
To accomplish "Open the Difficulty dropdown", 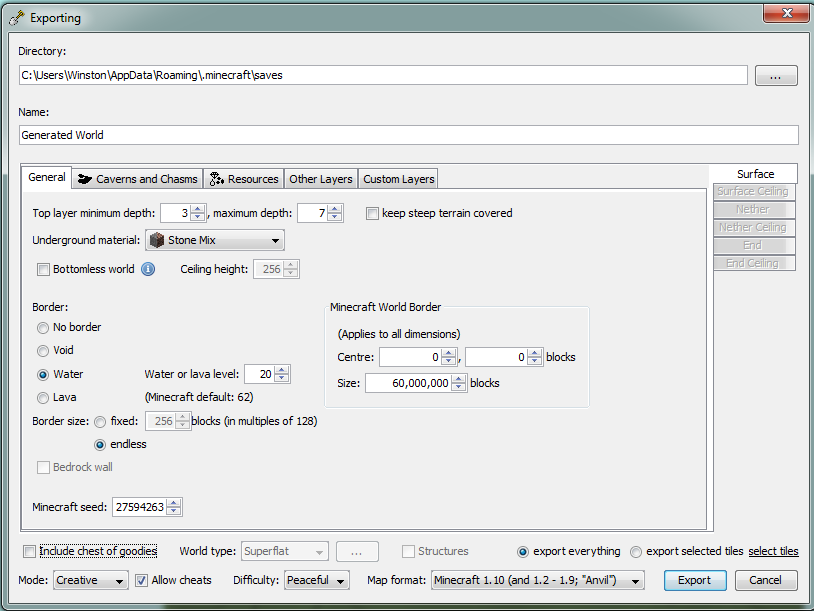I will [x=316, y=580].
